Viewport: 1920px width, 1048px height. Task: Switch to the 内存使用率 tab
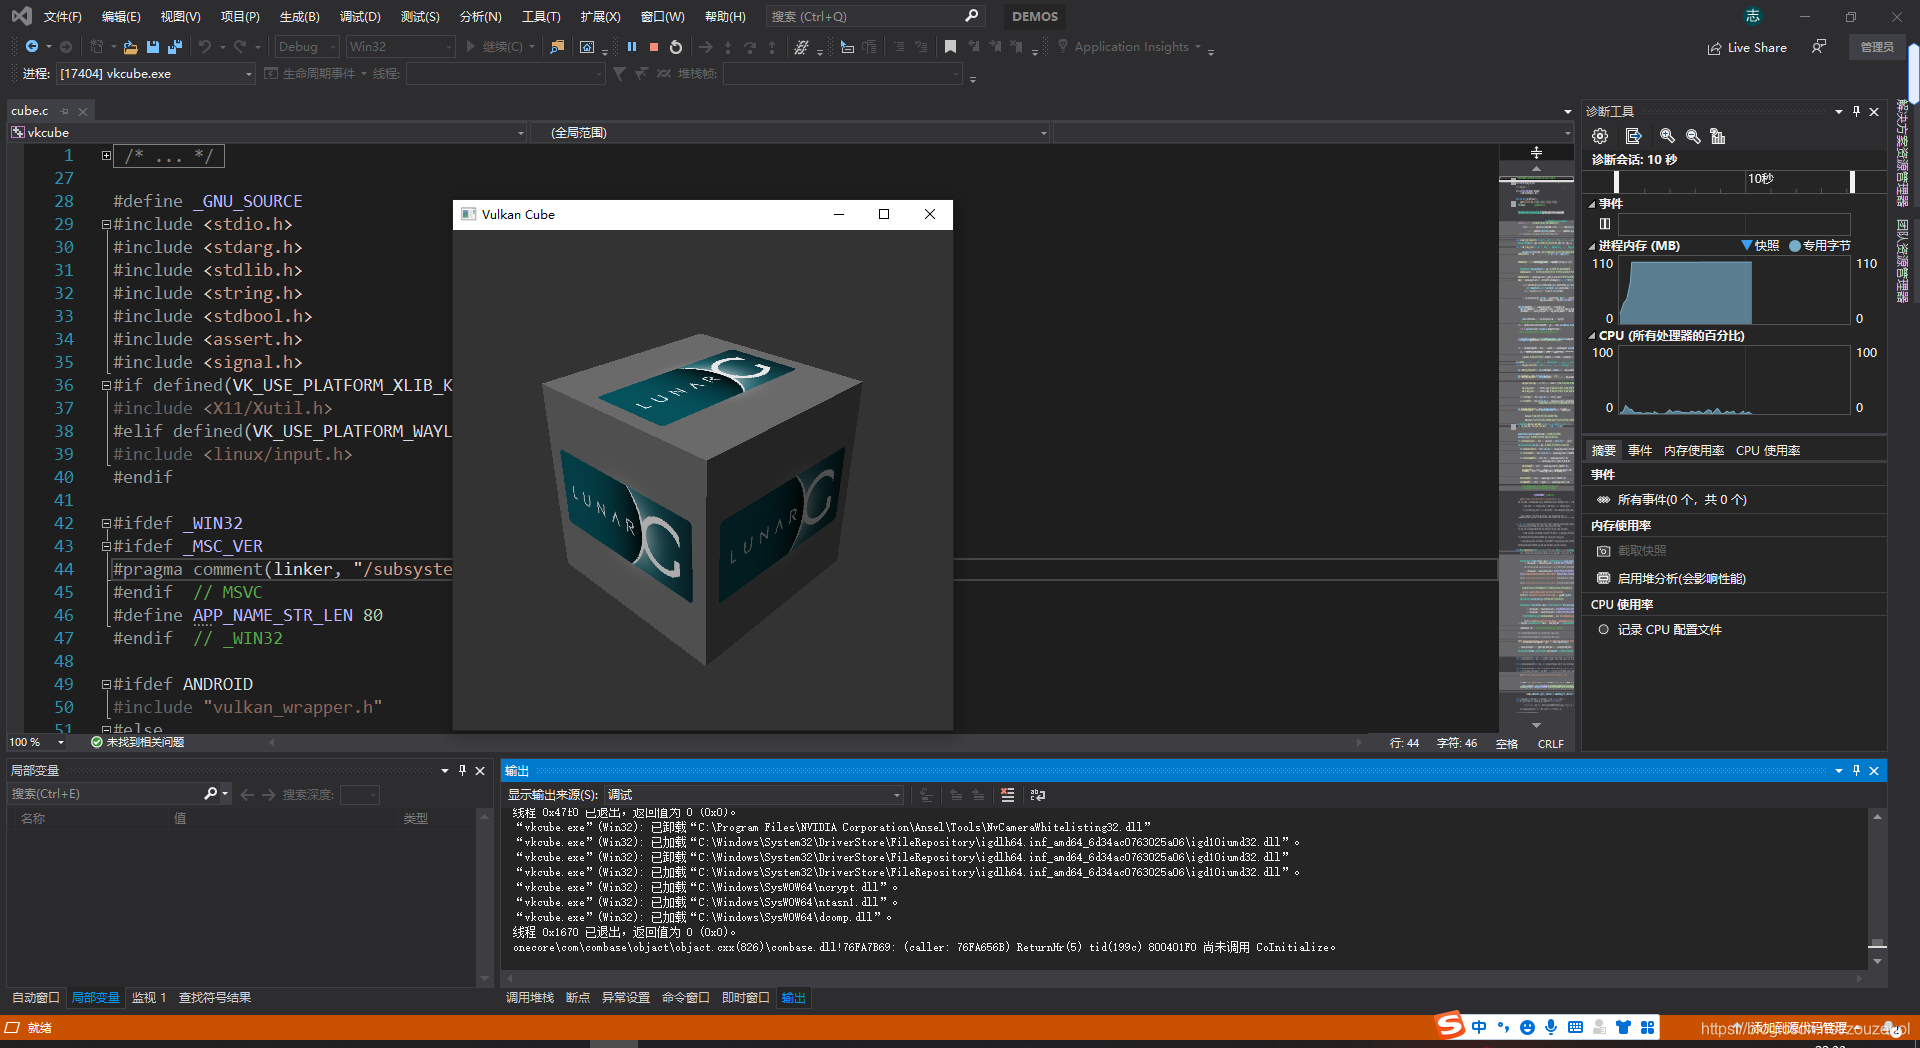[1694, 451]
